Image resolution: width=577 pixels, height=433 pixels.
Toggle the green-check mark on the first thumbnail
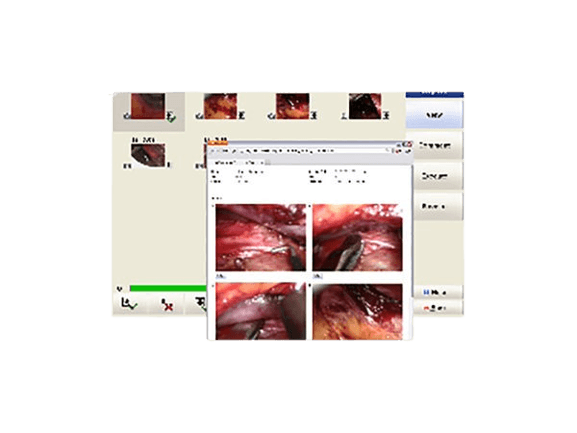pyautogui.click(x=171, y=116)
